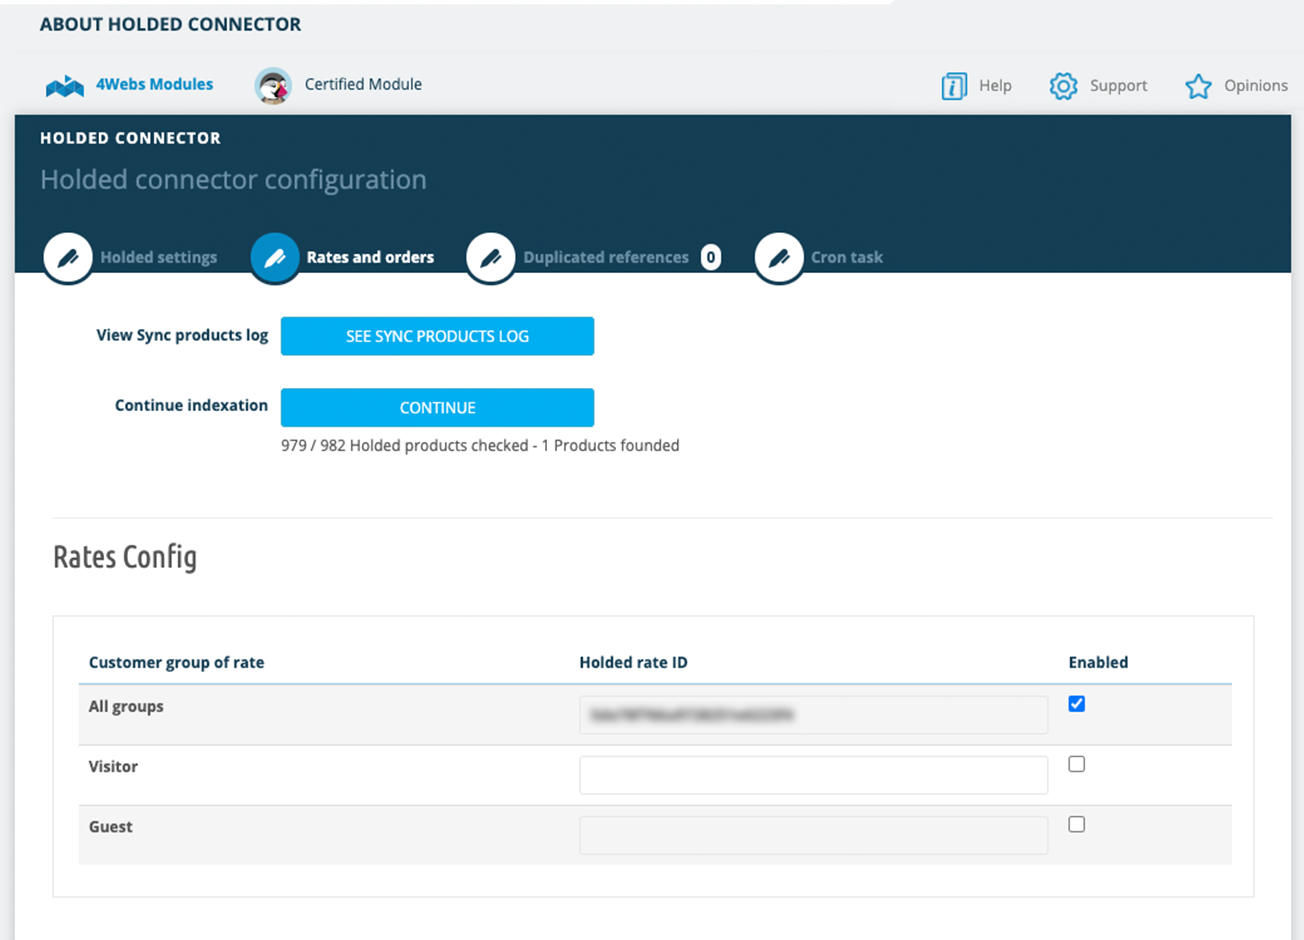Screen dimensions: 1304x940
Task: Enable the Visitor rate checkbox
Action: point(1077,764)
